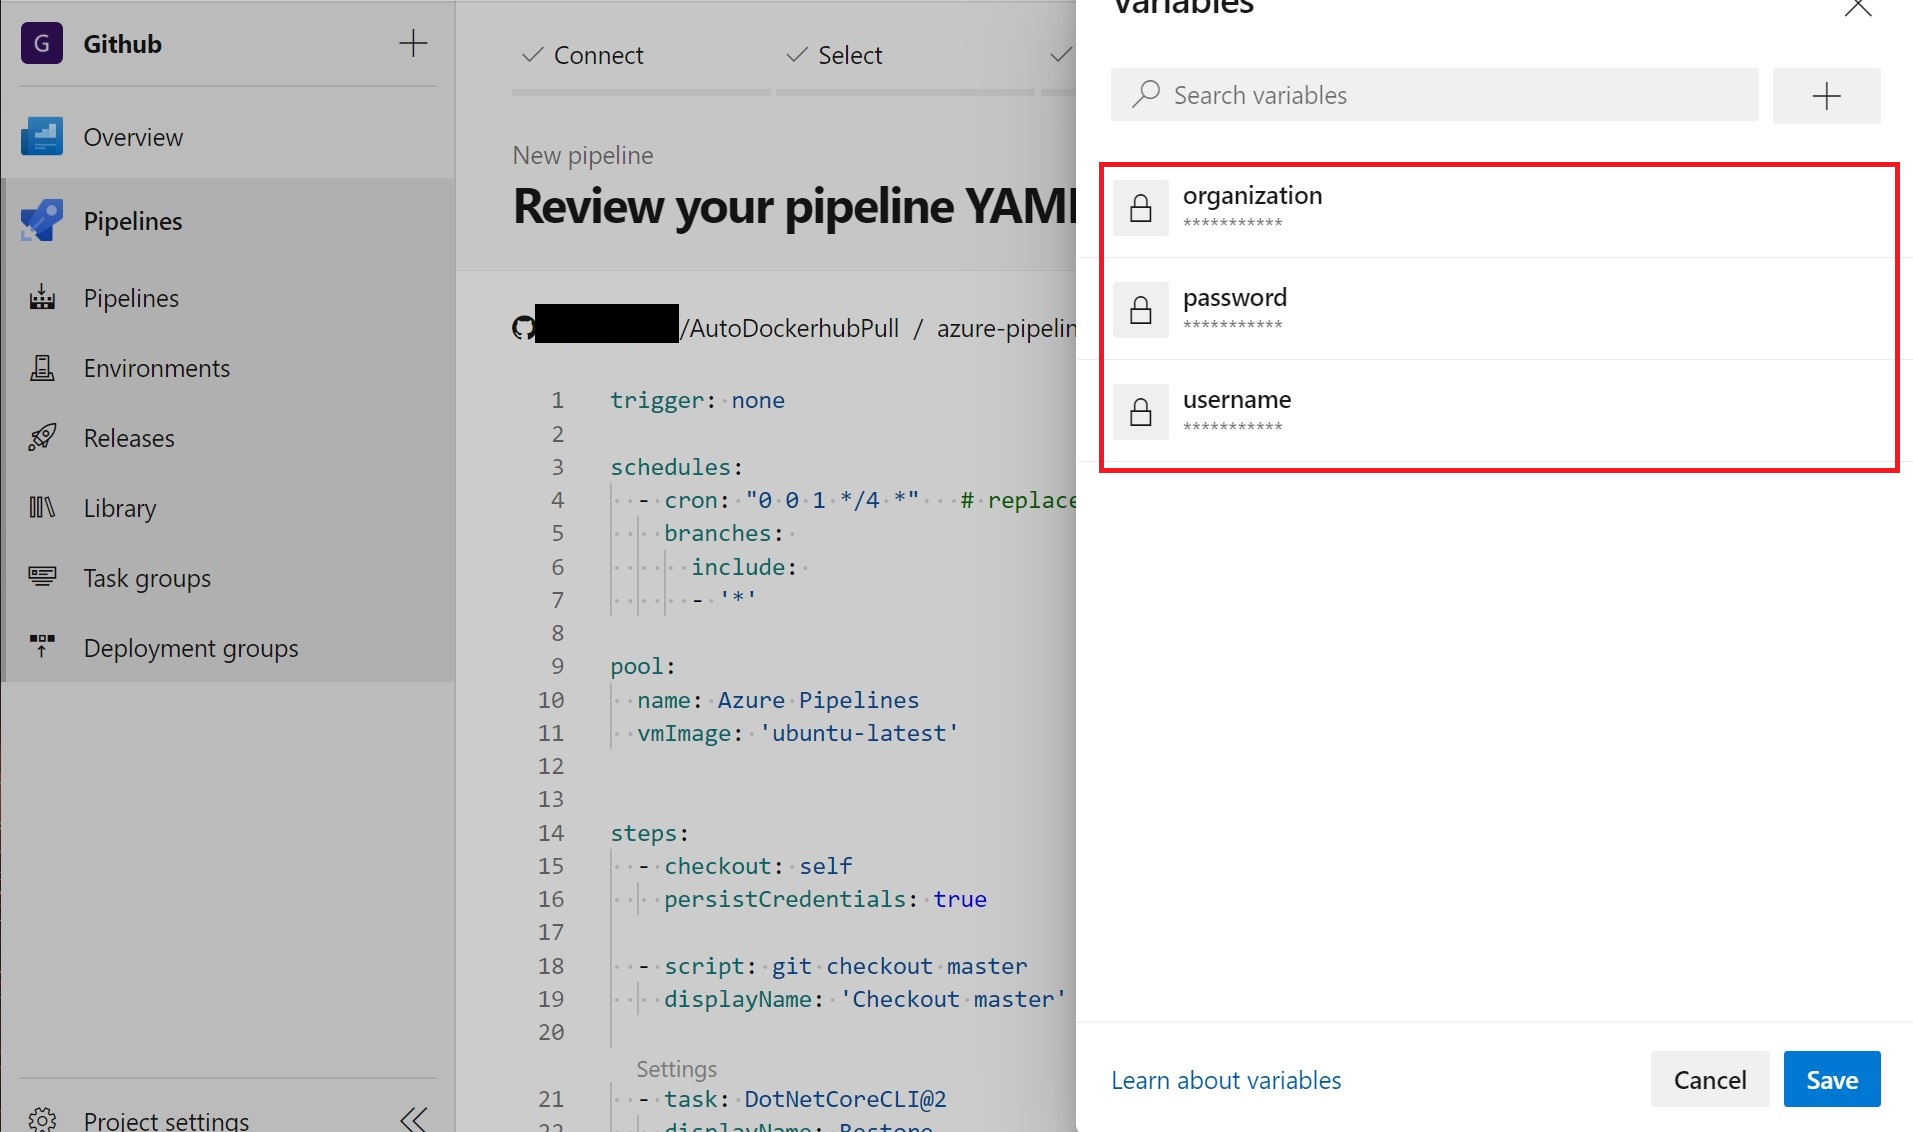Close the Variables panel
Screen dimensions: 1913x1132
(x=1857, y=7)
